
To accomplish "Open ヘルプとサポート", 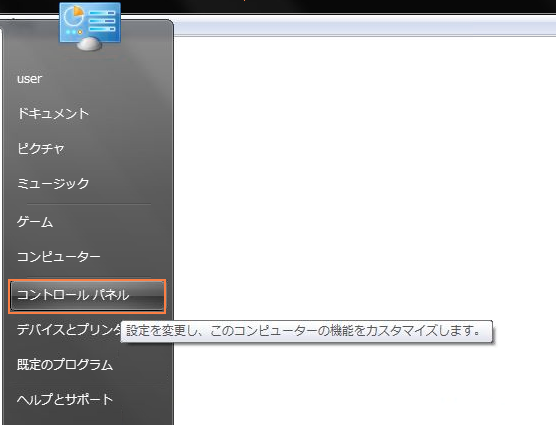I will click(x=65, y=399).
